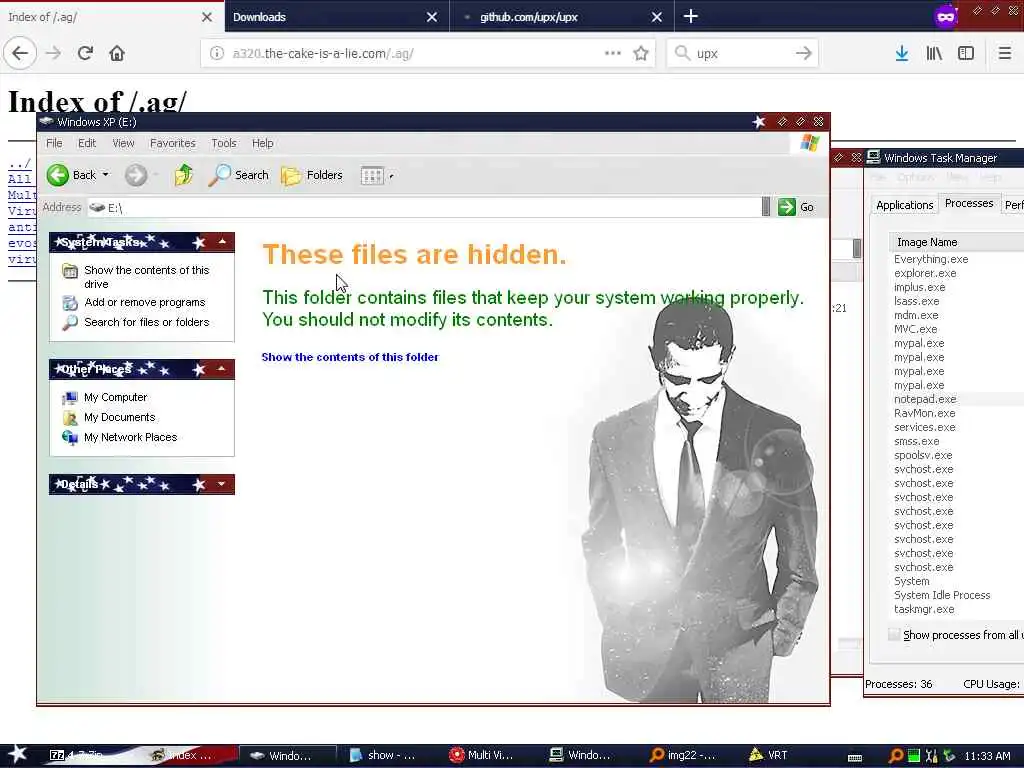Collapse the System Tasks panel
Image resolution: width=1024 pixels, height=768 pixels.
coord(222,242)
